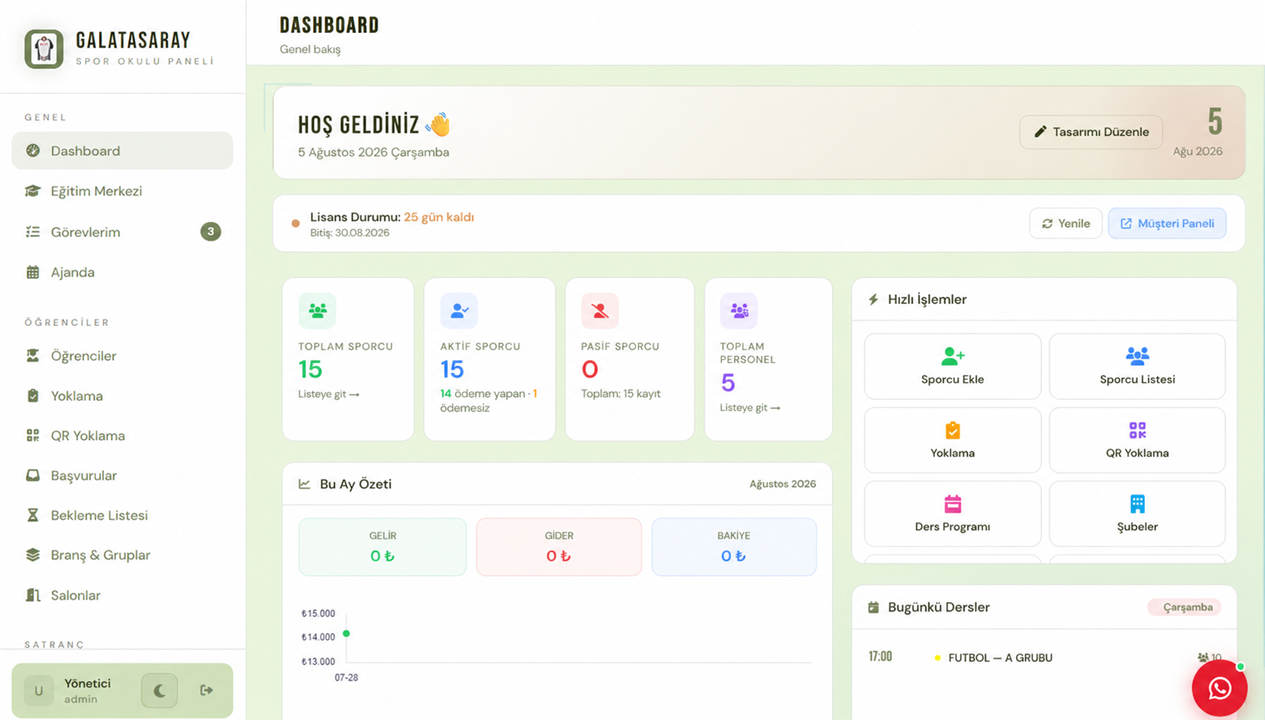
Task: Click Sporcu Ekle quick action
Action: (953, 366)
